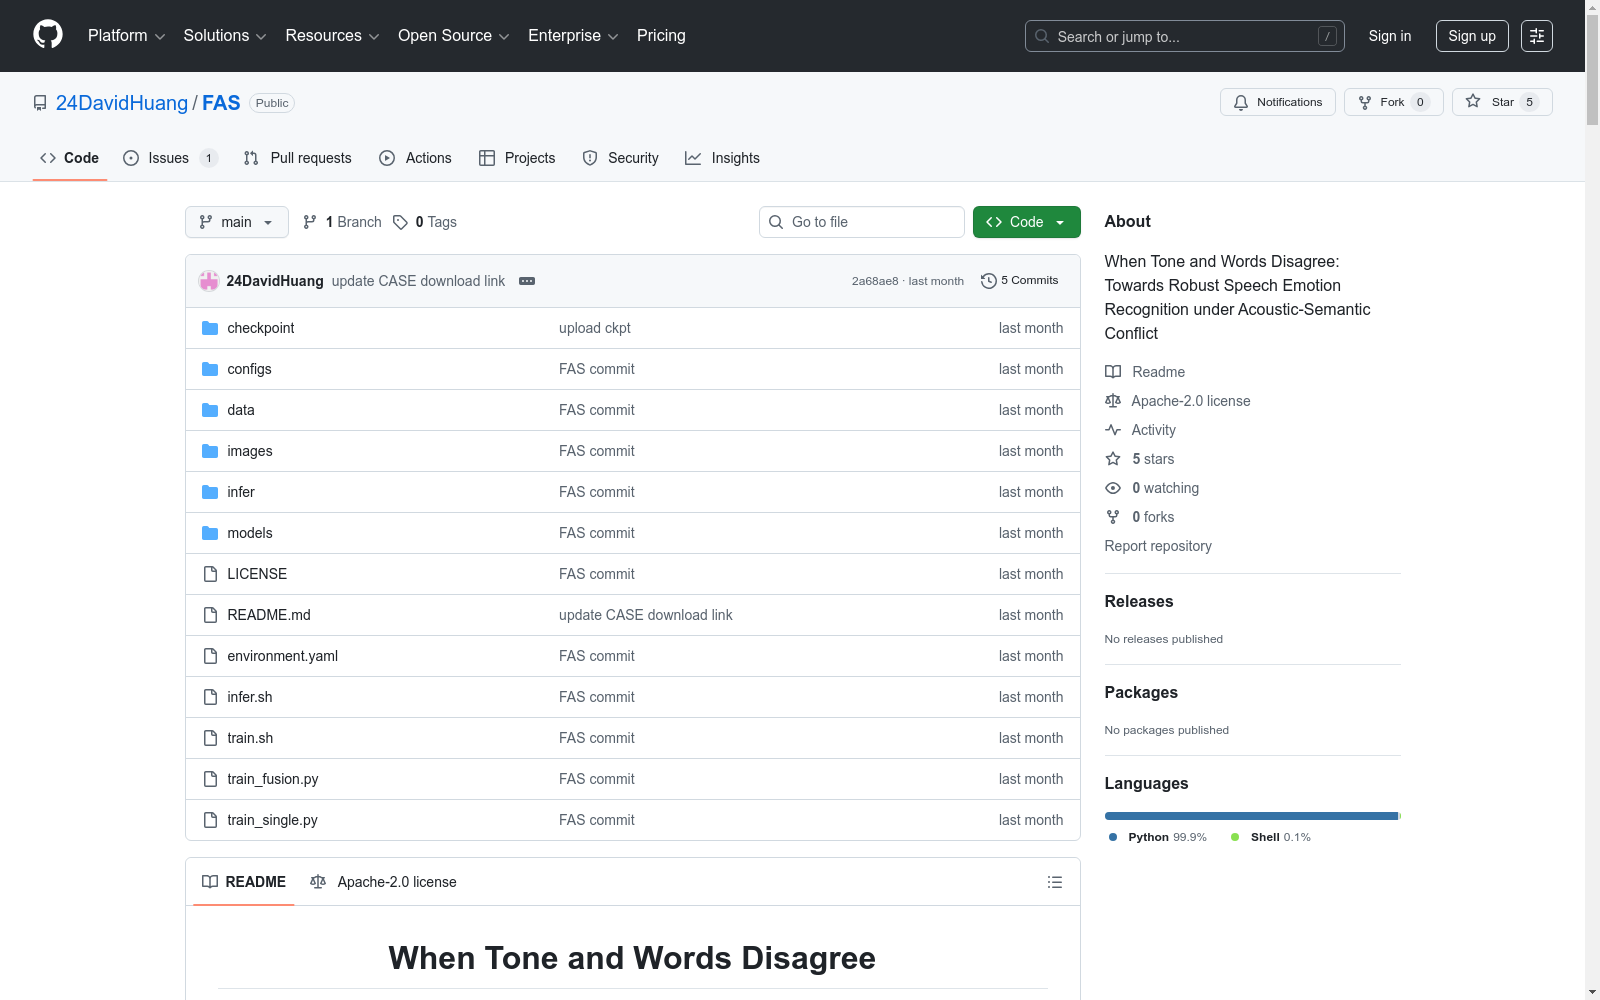Expand the Resources menu
The image size is (1600, 1000).
[332, 36]
